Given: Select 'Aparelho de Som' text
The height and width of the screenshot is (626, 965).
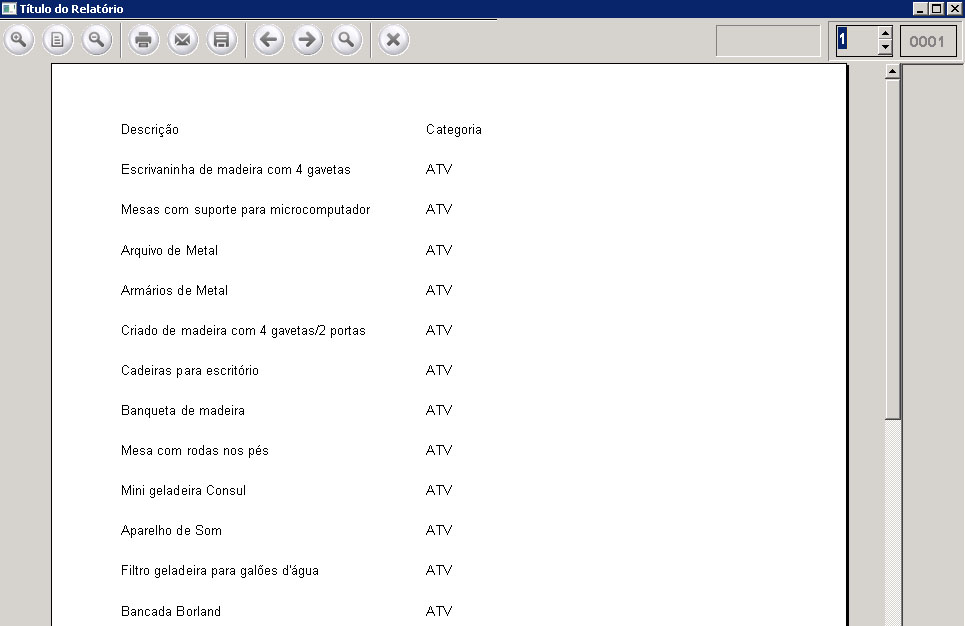Looking at the screenshot, I should click(x=171, y=531).
